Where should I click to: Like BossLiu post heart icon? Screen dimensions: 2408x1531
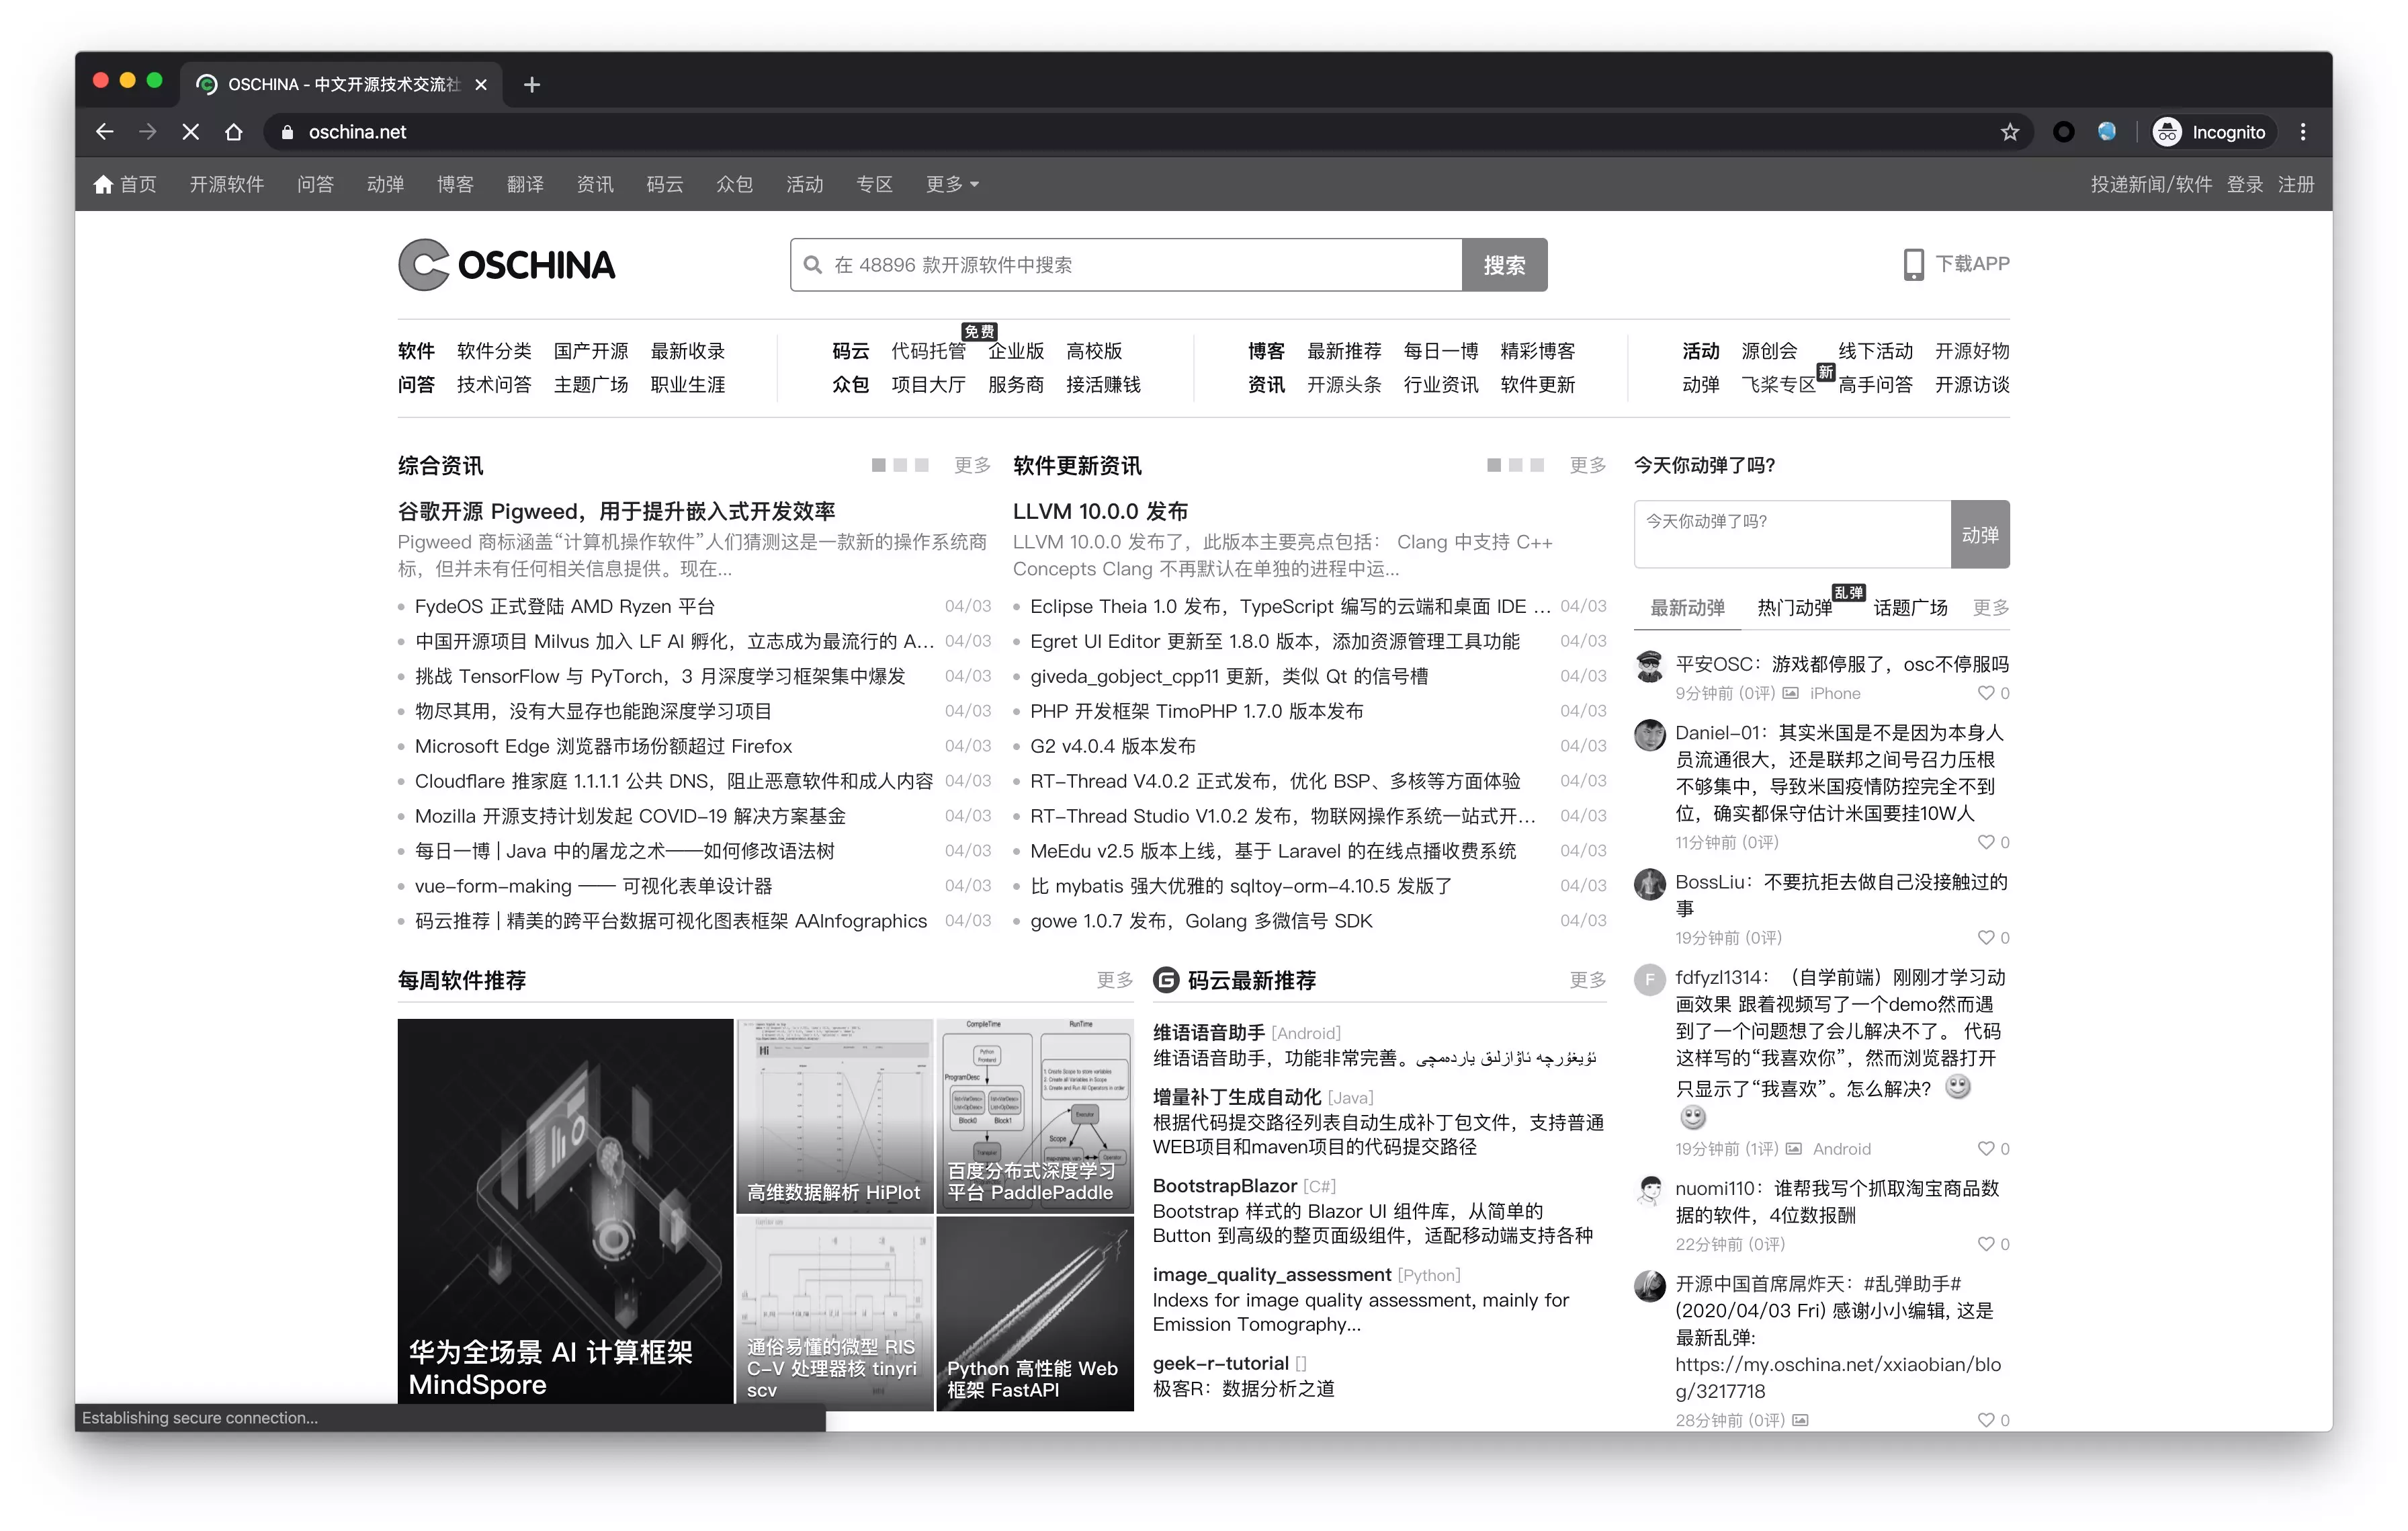click(x=1985, y=937)
